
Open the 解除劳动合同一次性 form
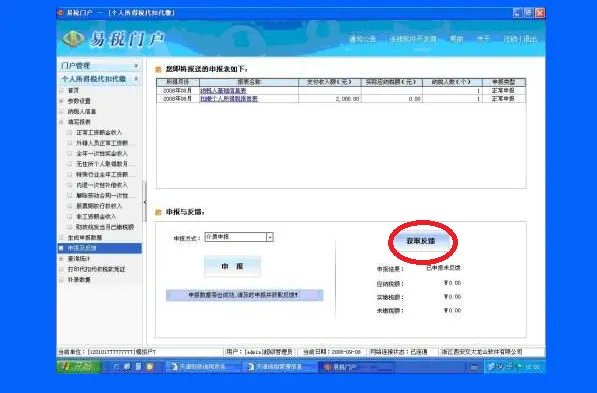pyautogui.click(x=101, y=195)
